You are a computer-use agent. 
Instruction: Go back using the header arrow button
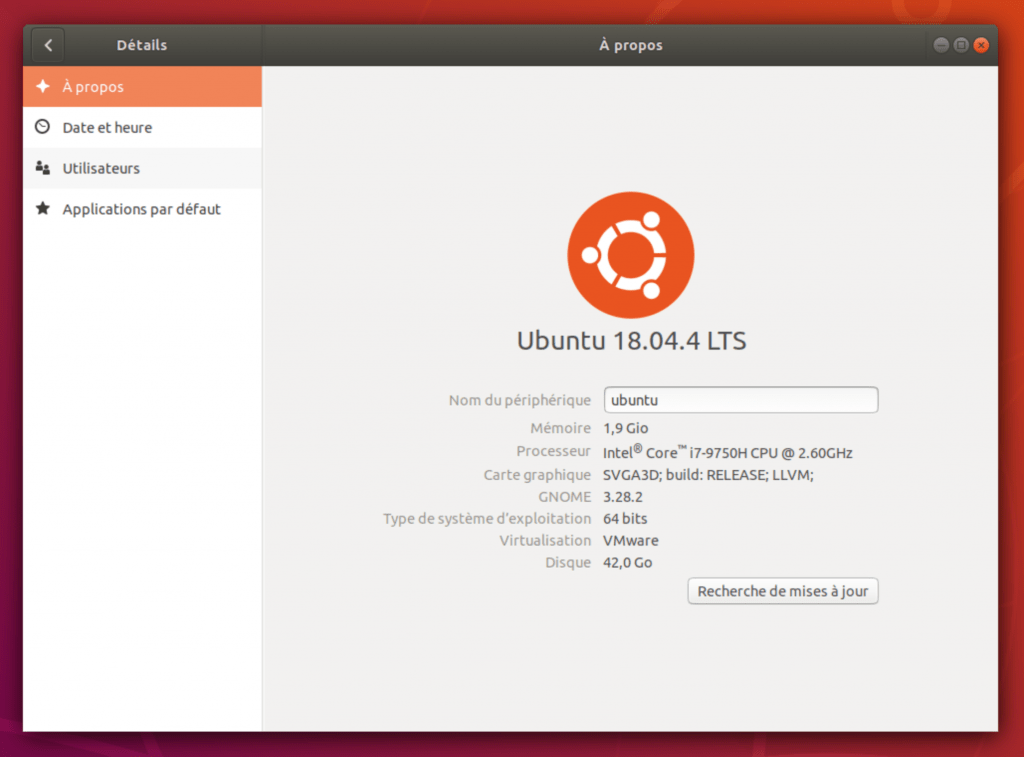(x=48, y=45)
